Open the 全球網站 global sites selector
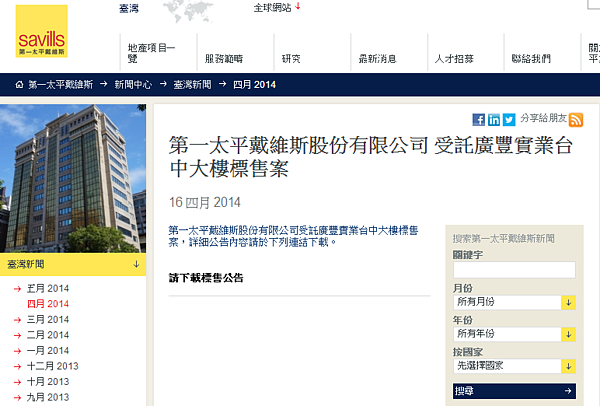The width and height of the screenshot is (600, 406). click(x=272, y=8)
